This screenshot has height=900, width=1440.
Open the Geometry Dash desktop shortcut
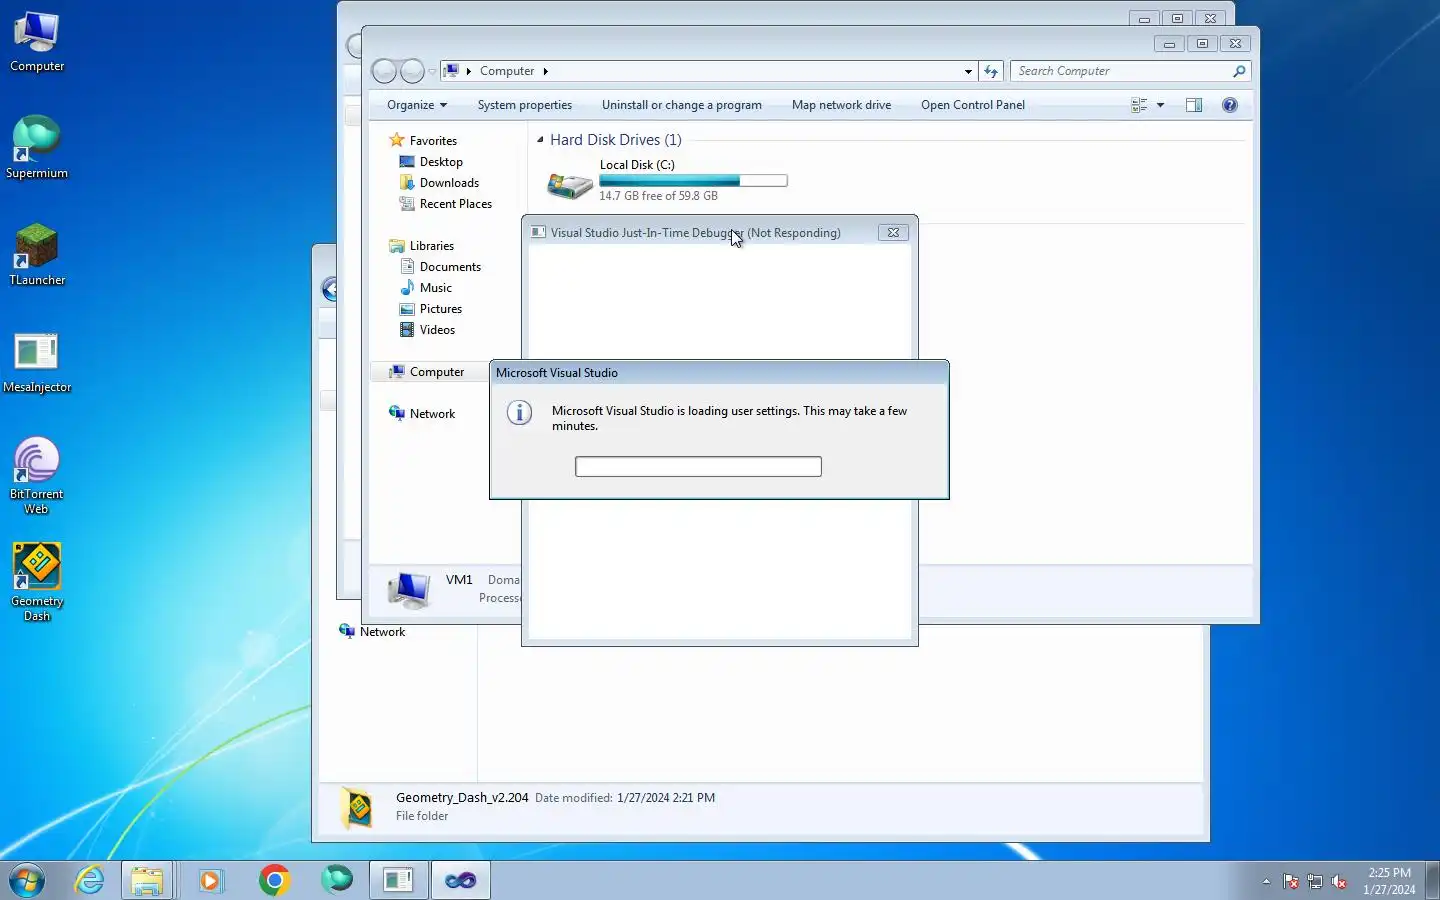point(37,582)
